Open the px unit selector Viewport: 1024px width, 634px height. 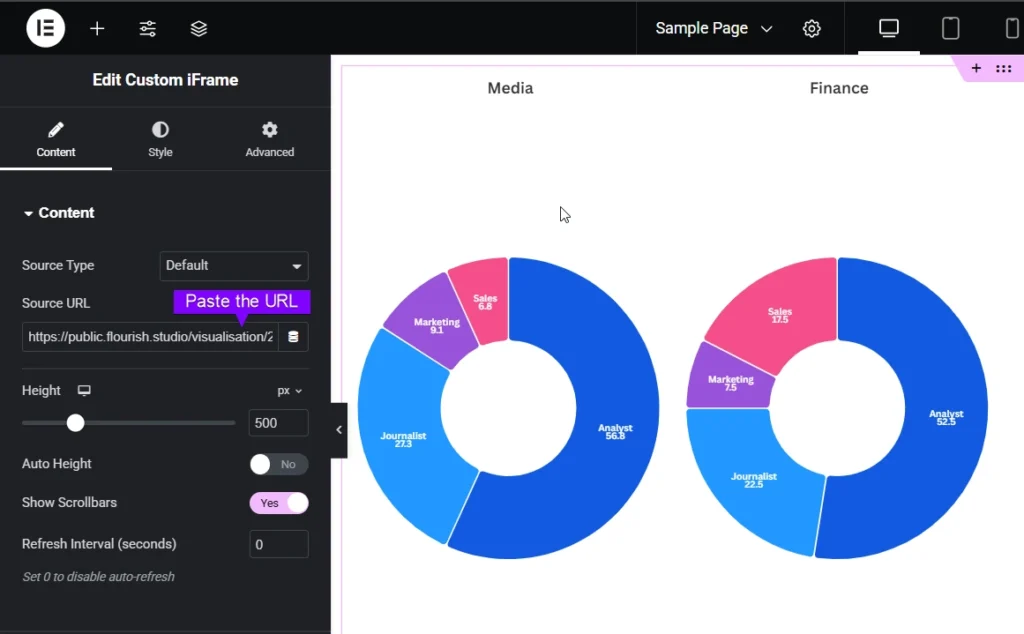coord(289,390)
